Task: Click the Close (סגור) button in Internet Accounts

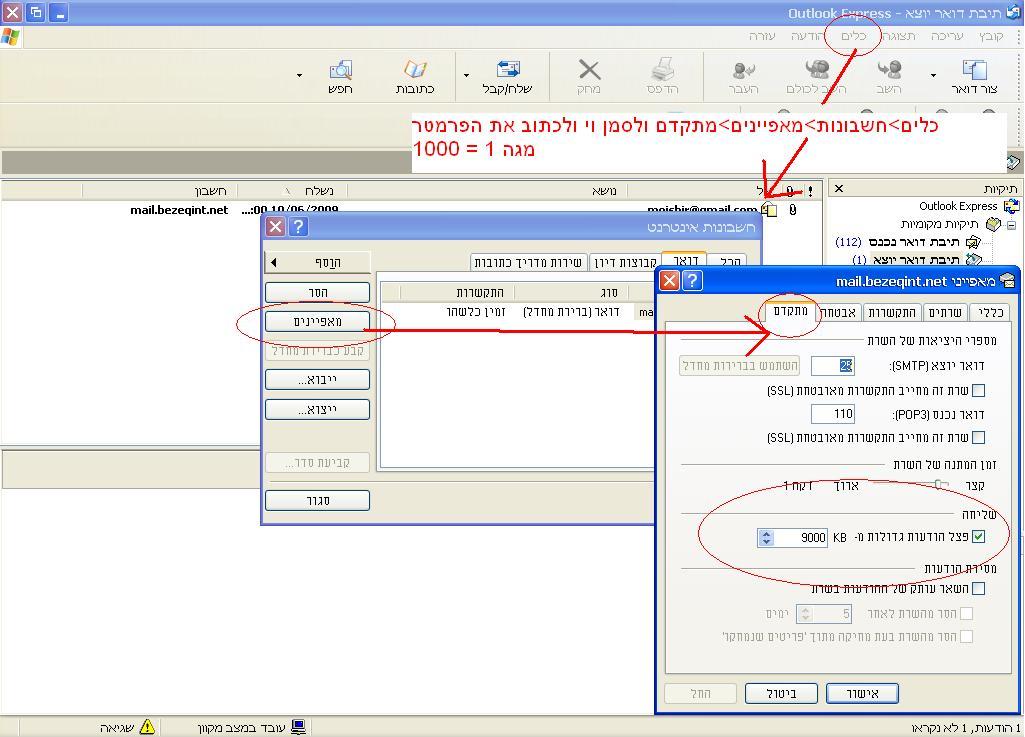Action: coord(318,500)
